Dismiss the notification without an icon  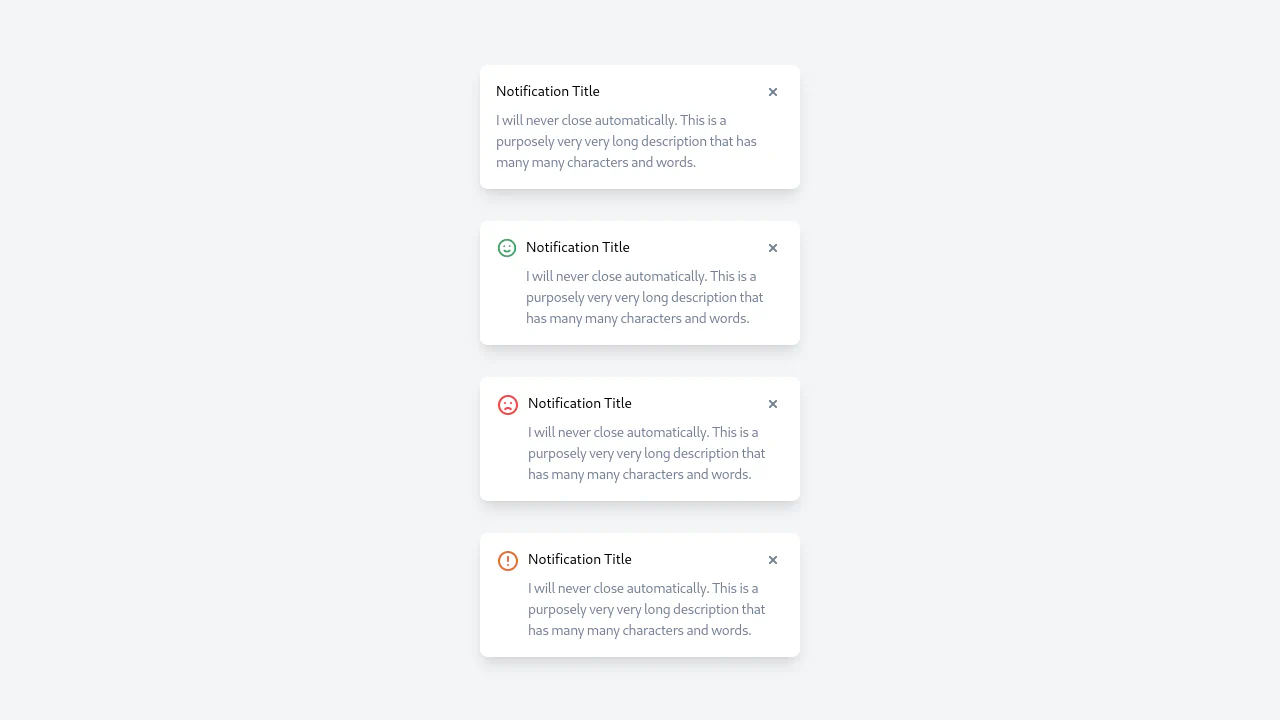click(x=773, y=92)
